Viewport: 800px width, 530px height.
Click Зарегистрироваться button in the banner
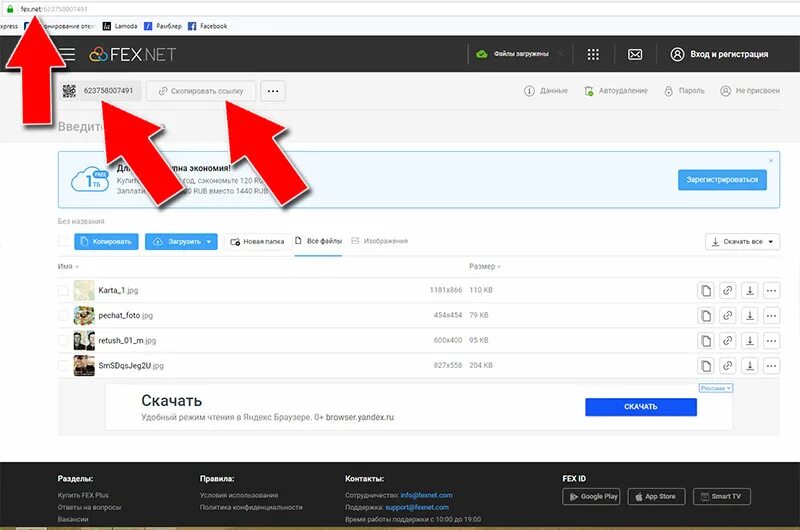pos(722,180)
